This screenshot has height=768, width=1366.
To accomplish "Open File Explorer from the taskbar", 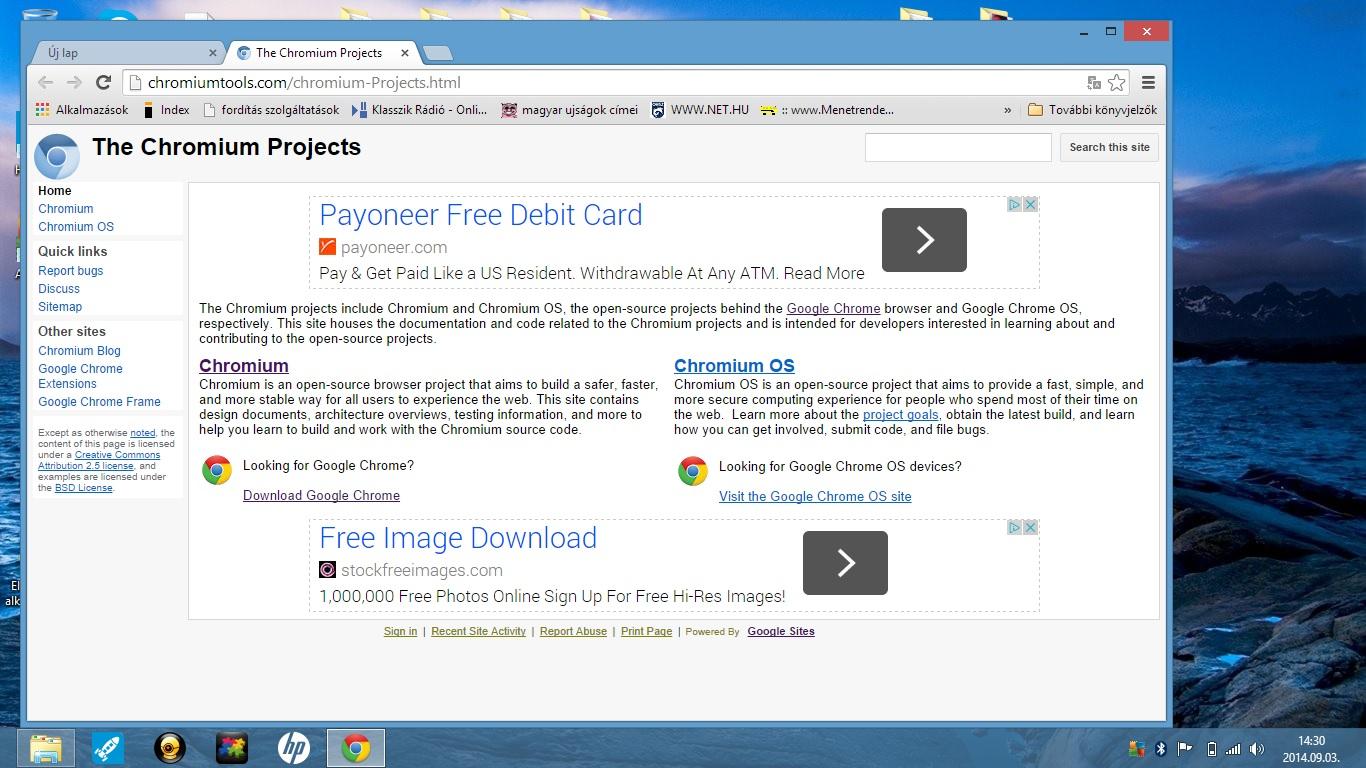I will coord(46,748).
